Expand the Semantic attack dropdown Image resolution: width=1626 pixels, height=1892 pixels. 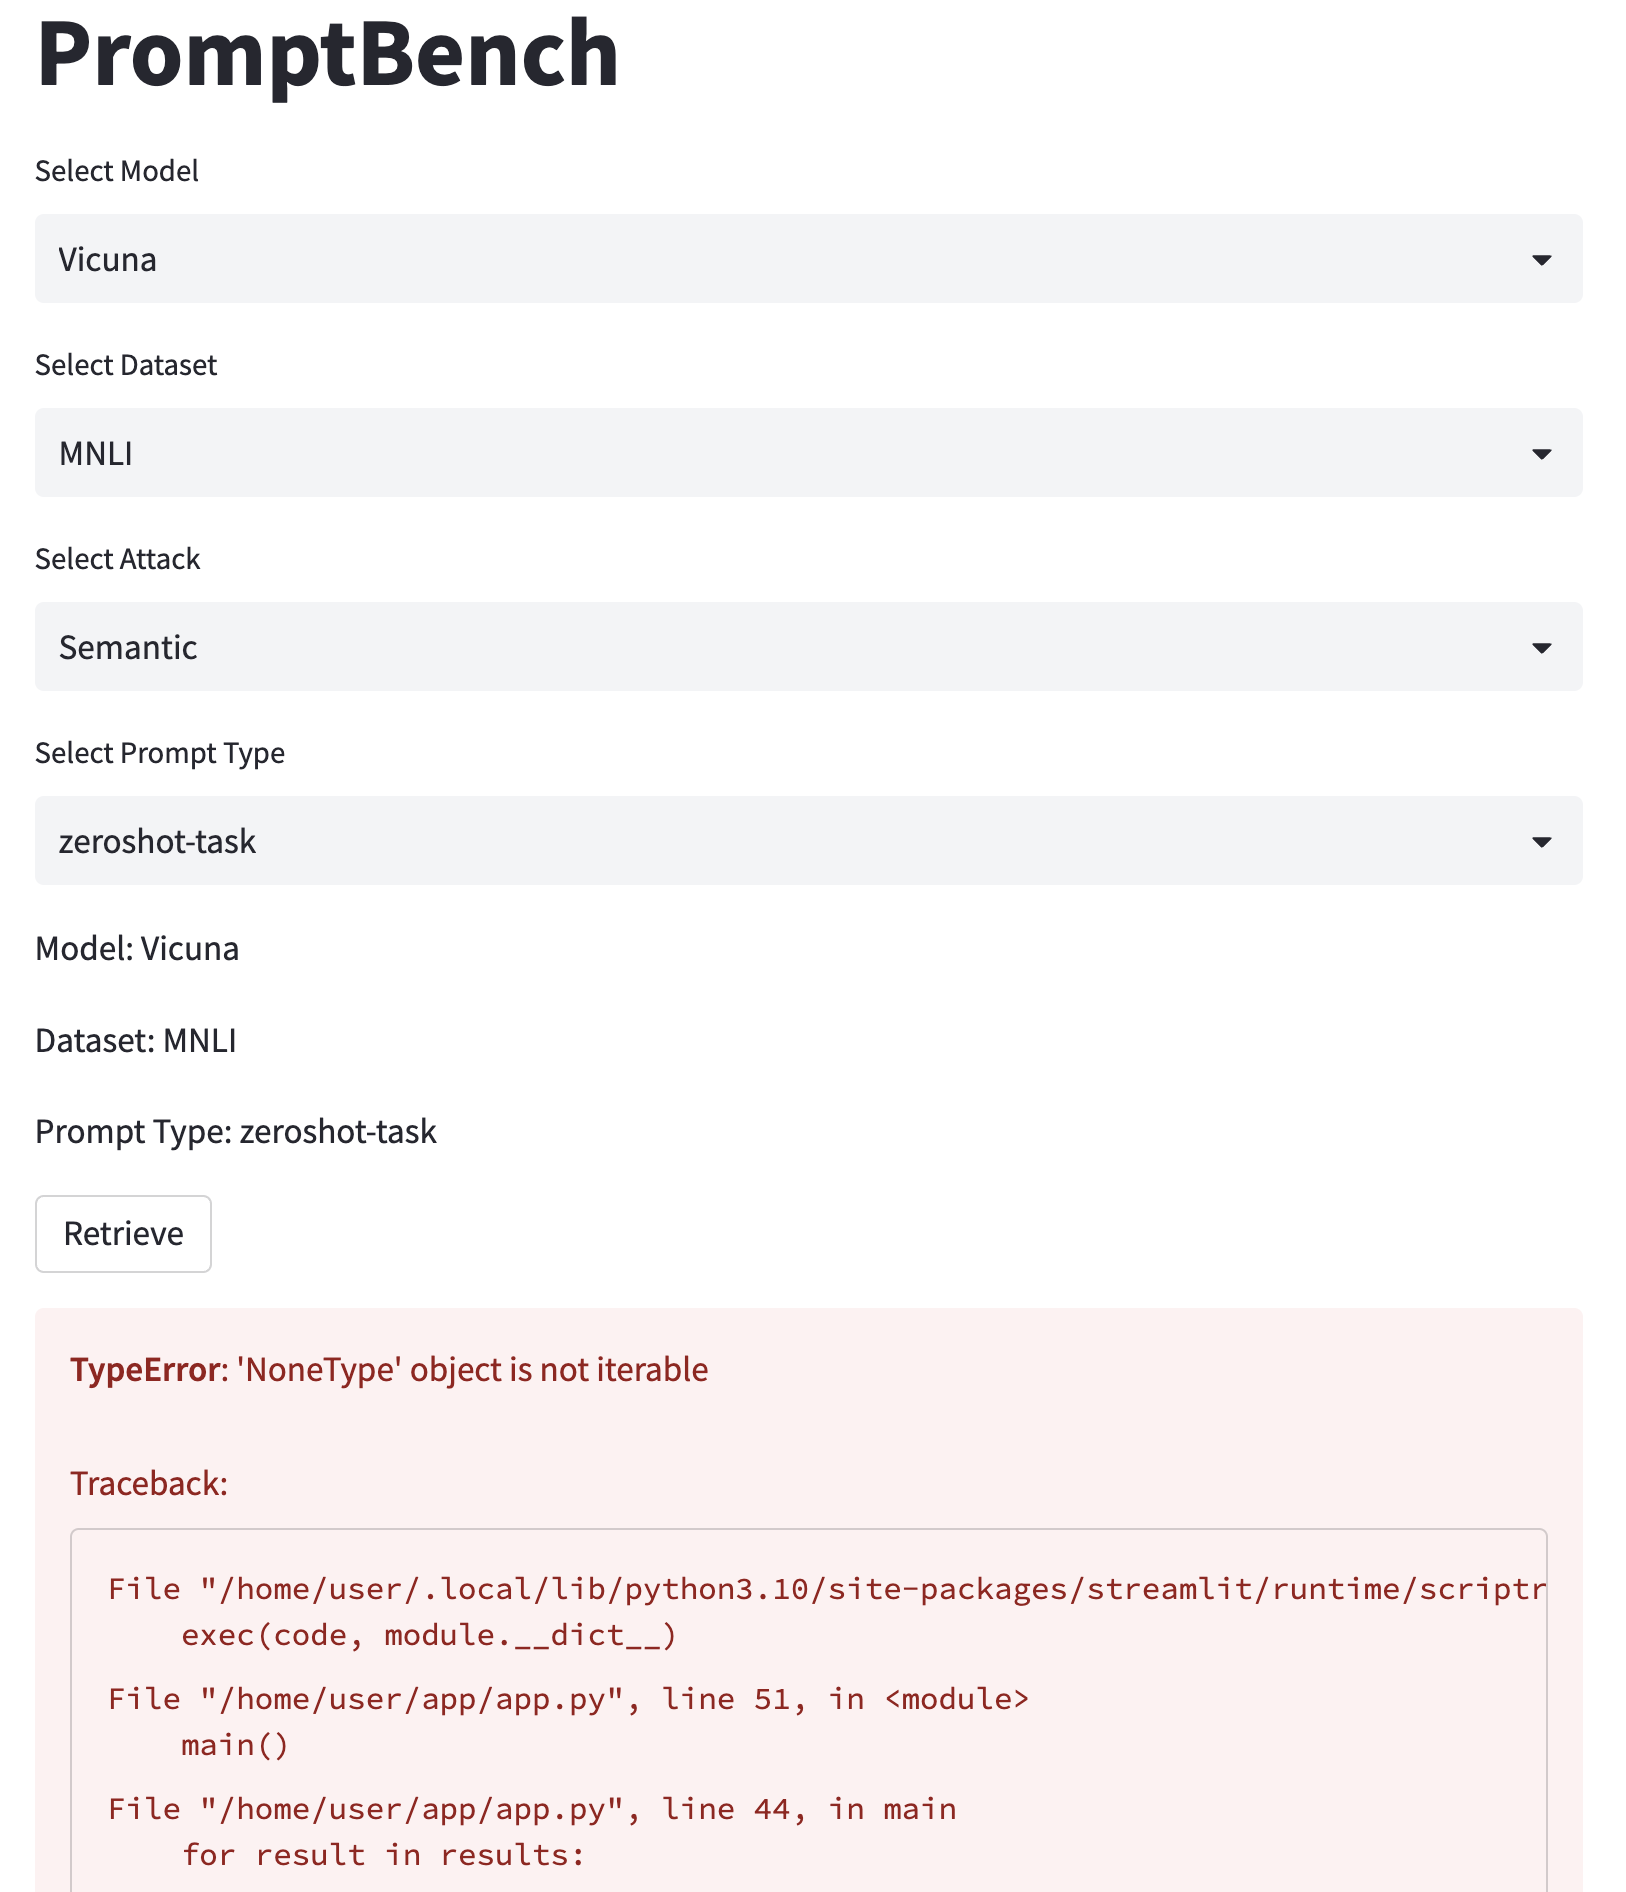(700, 647)
